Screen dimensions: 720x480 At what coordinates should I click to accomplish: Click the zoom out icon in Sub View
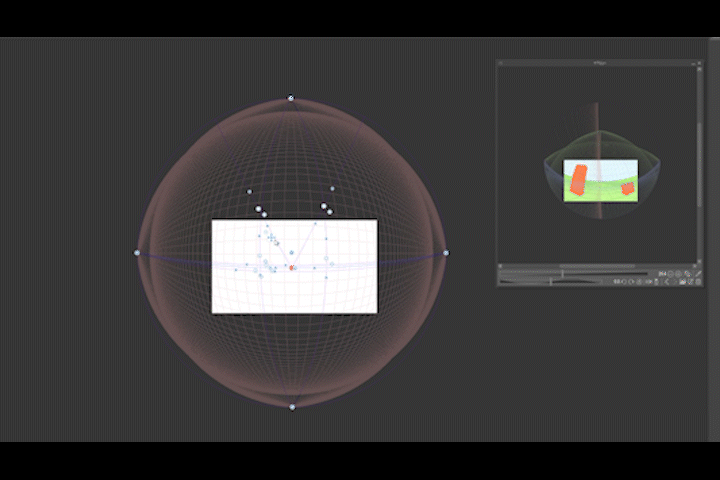pyautogui.click(x=670, y=274)
